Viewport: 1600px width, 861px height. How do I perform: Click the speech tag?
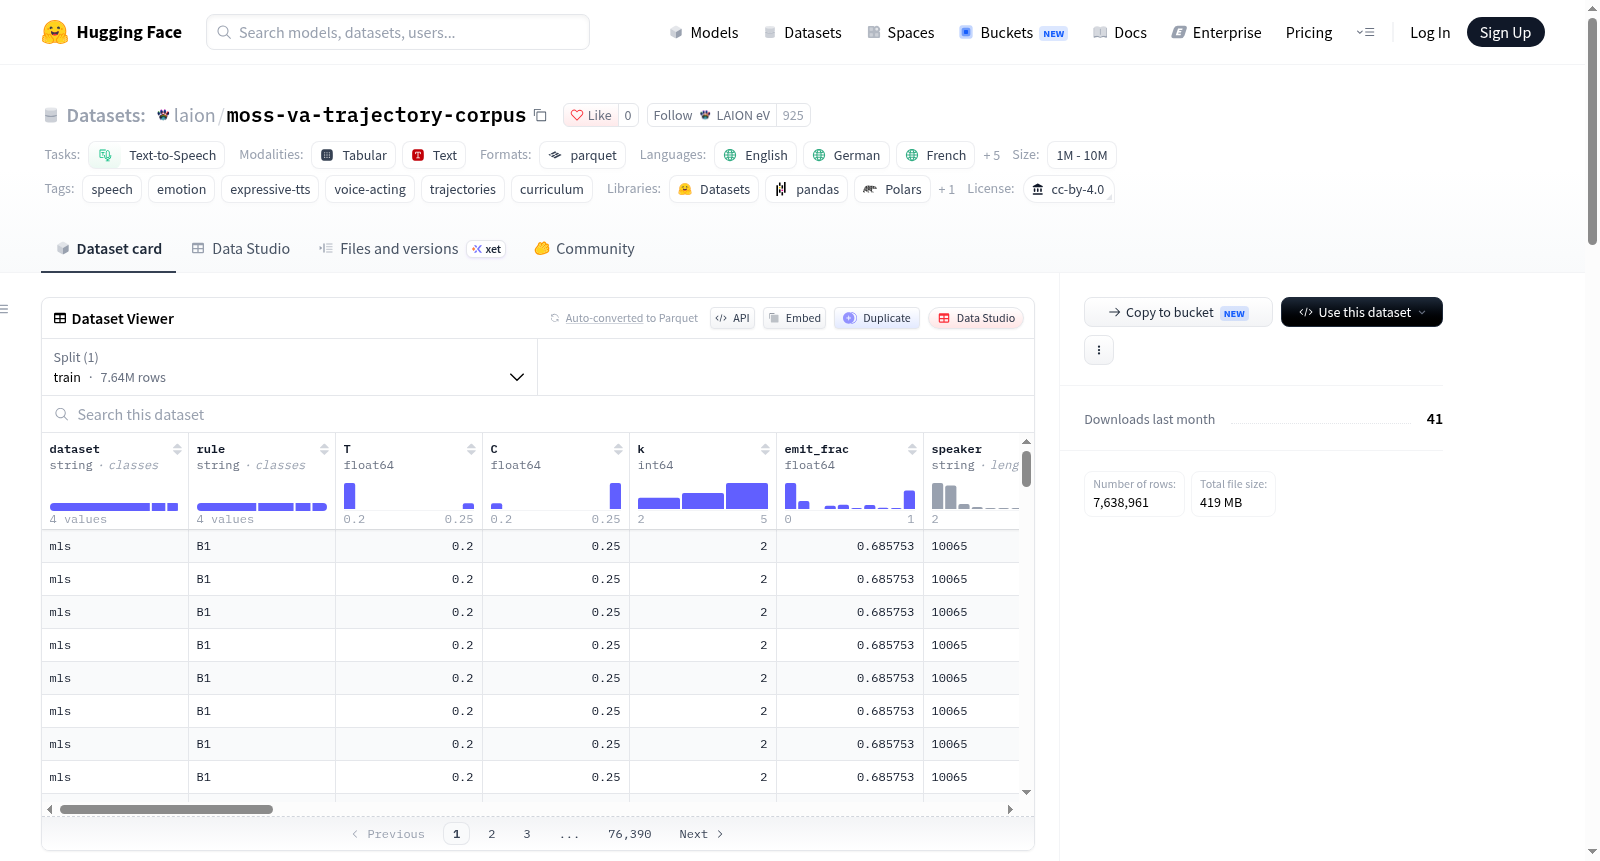[x=112, y=189]
